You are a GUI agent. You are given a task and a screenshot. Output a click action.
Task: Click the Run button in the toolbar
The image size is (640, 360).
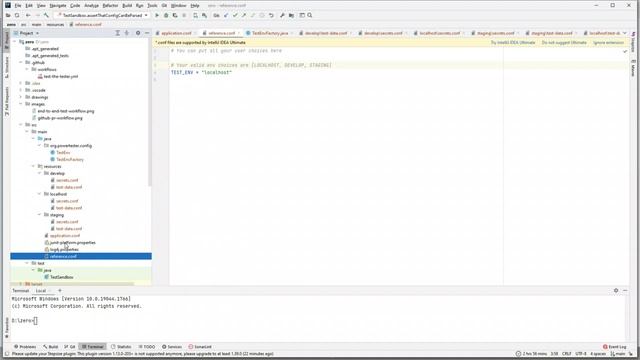click(x=157, y=15)
